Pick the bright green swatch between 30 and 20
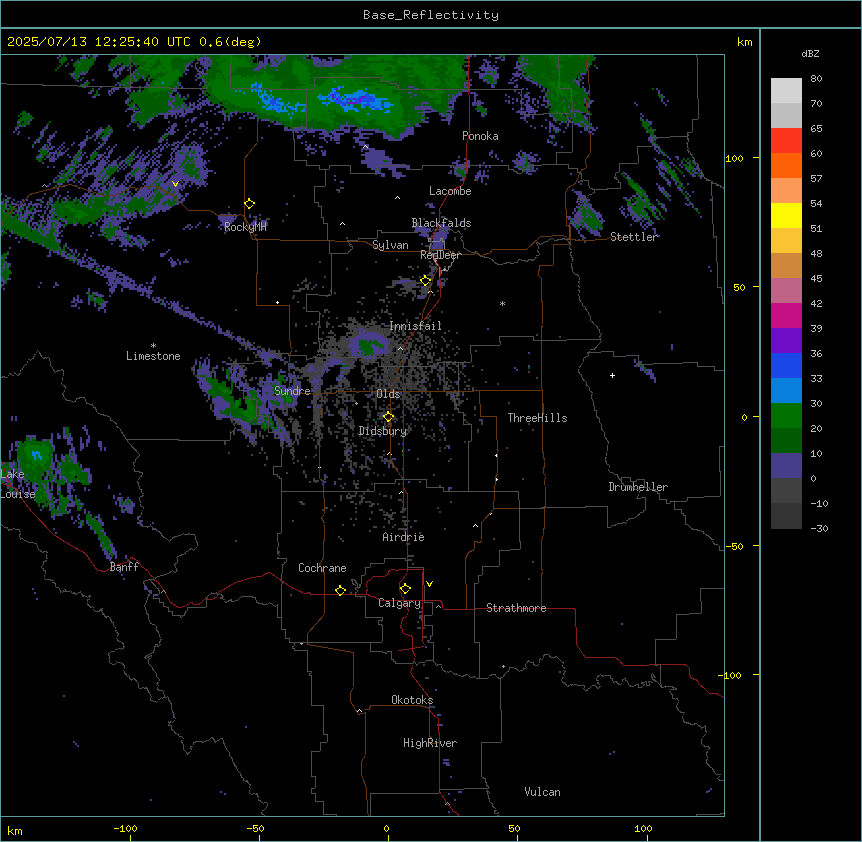Image resolution: width=862 pixels, height=842 pixels. [x=786, y=416]
